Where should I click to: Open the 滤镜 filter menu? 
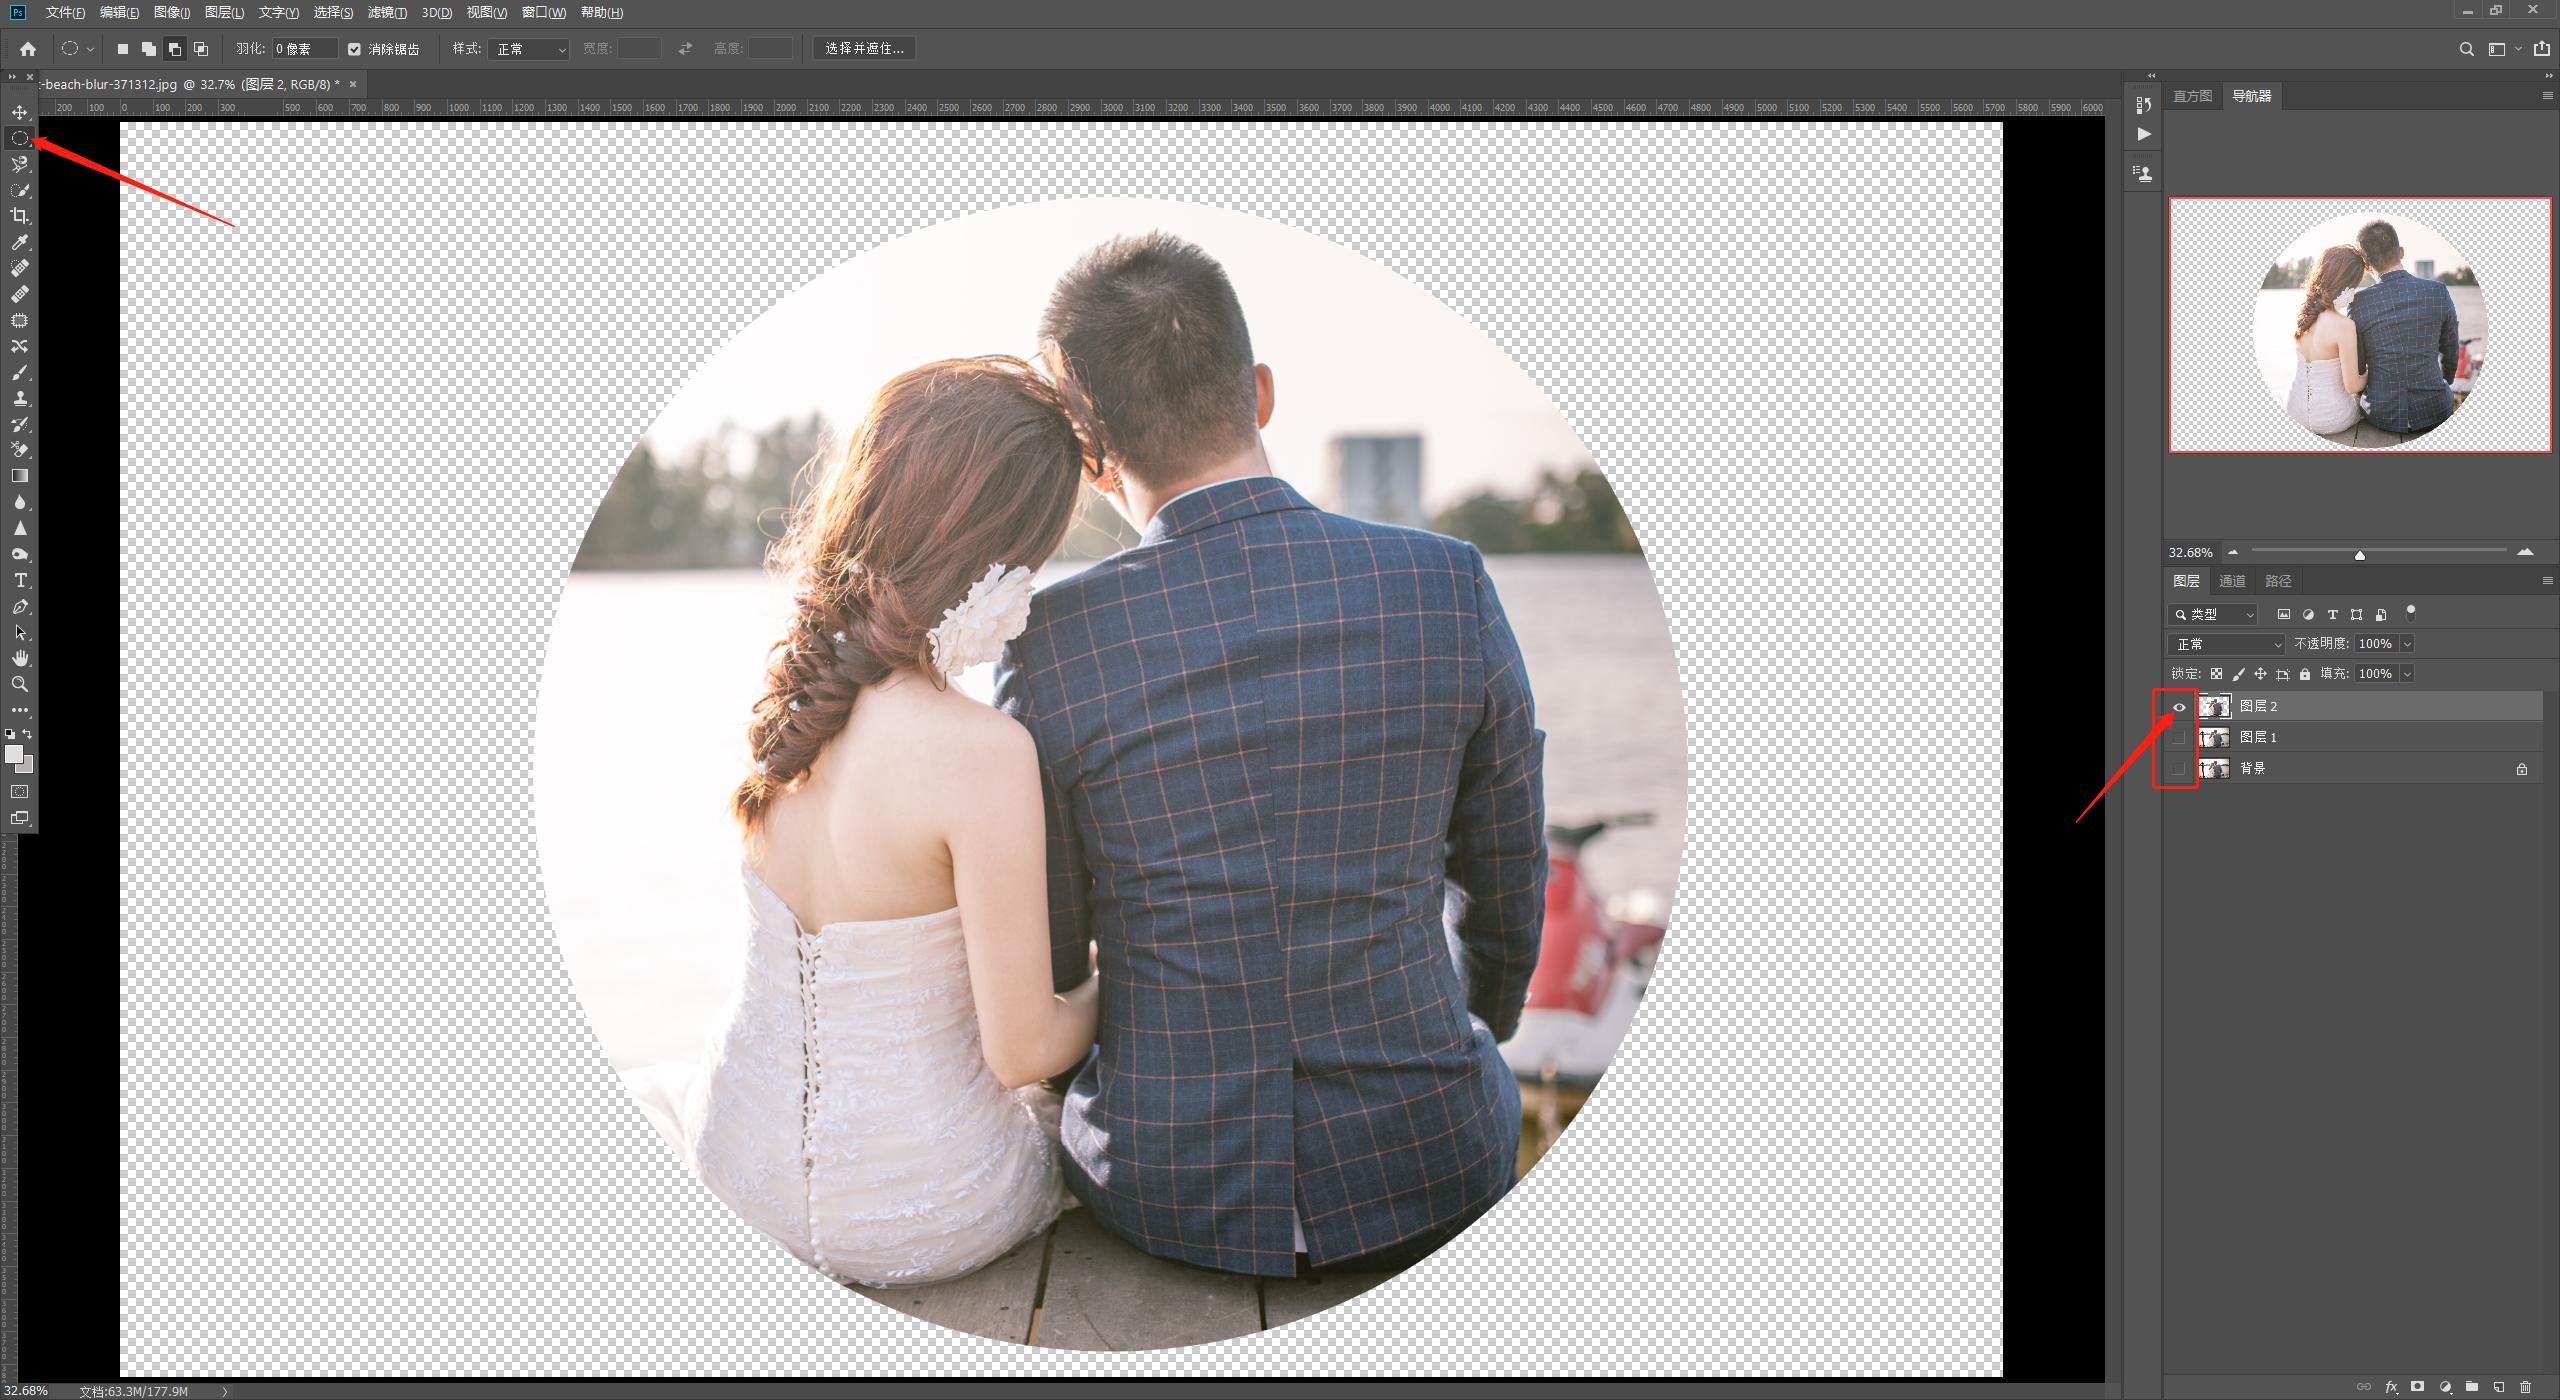click(387, 12)
